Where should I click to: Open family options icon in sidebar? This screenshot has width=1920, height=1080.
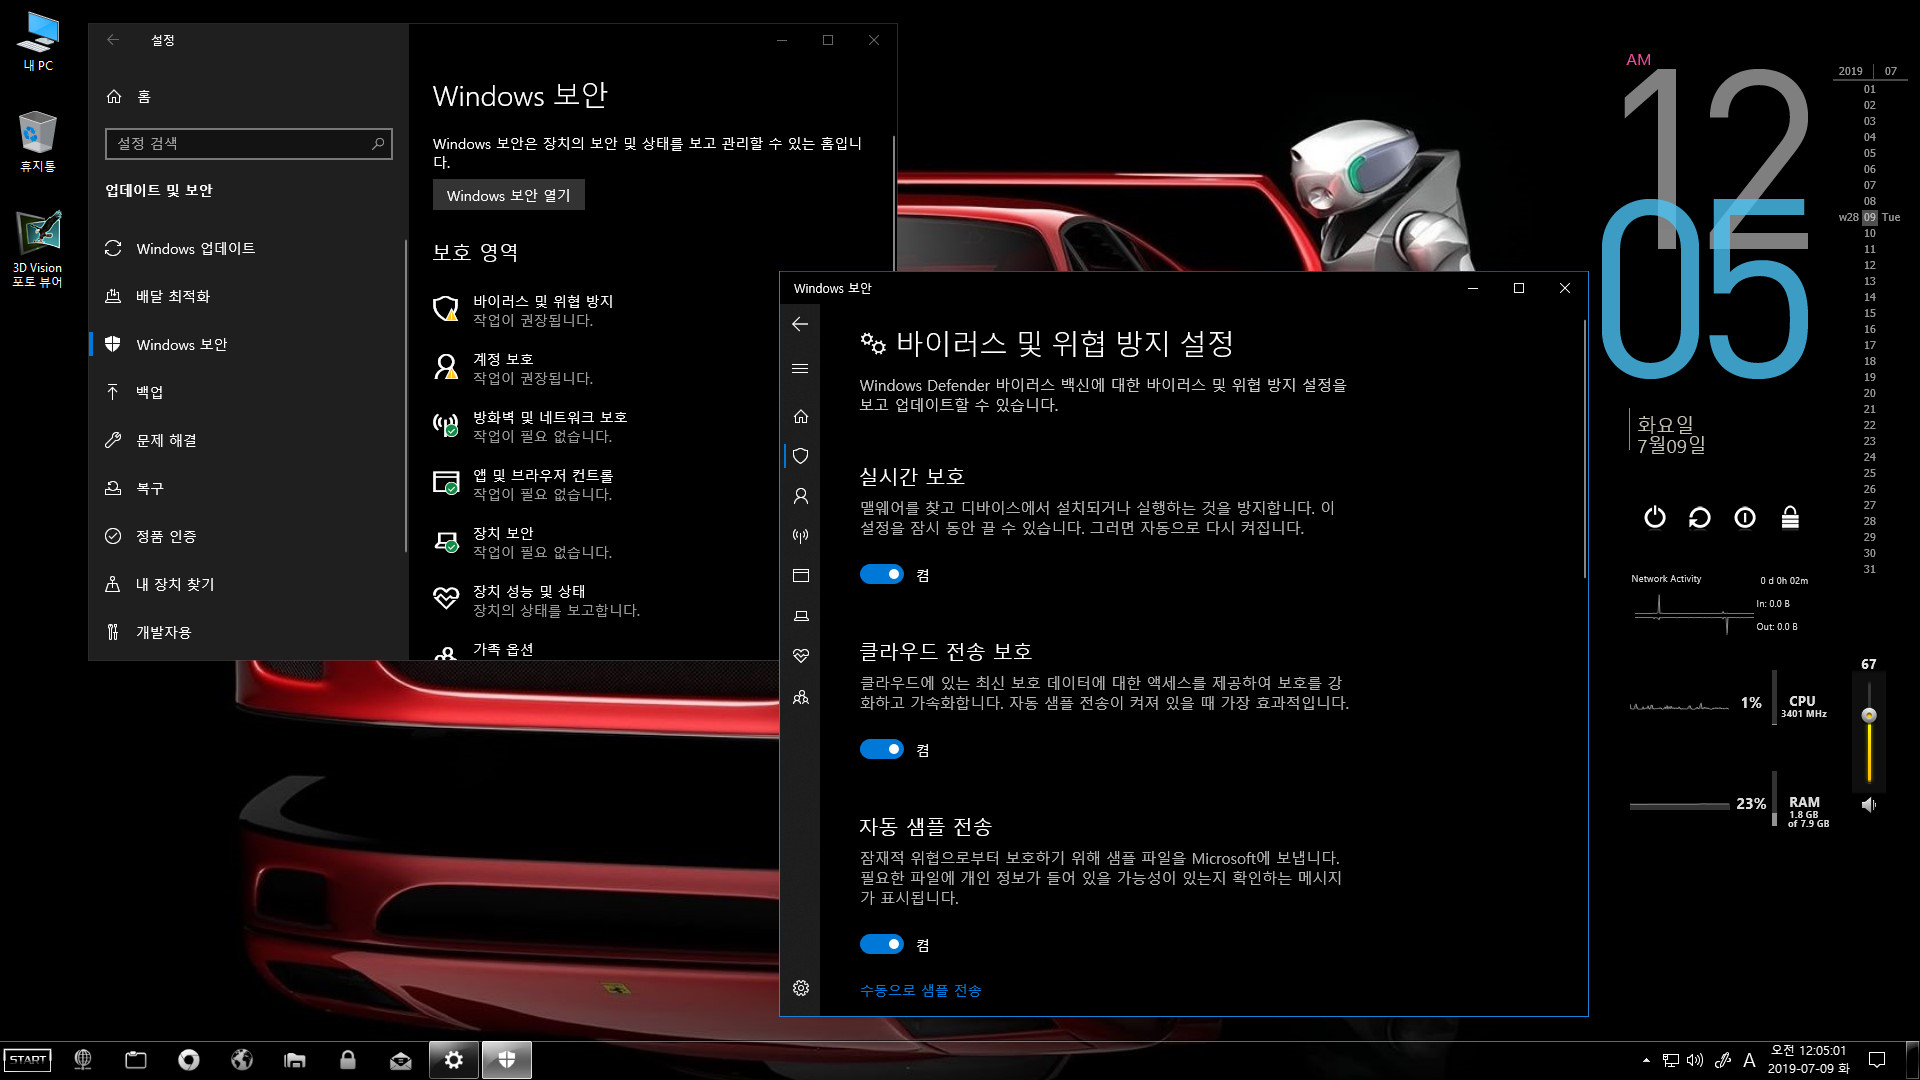click(800, 697)
